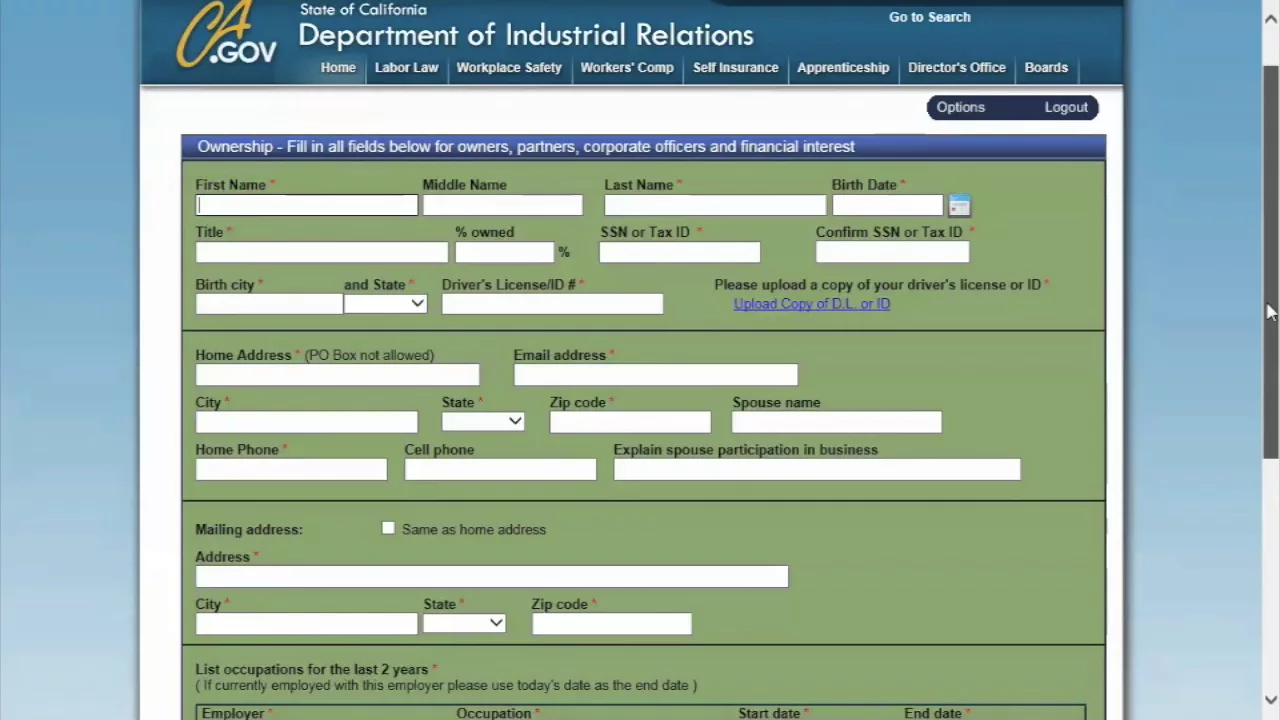Click the page vertical scrollbar thumb

(x=1272, y=260)
